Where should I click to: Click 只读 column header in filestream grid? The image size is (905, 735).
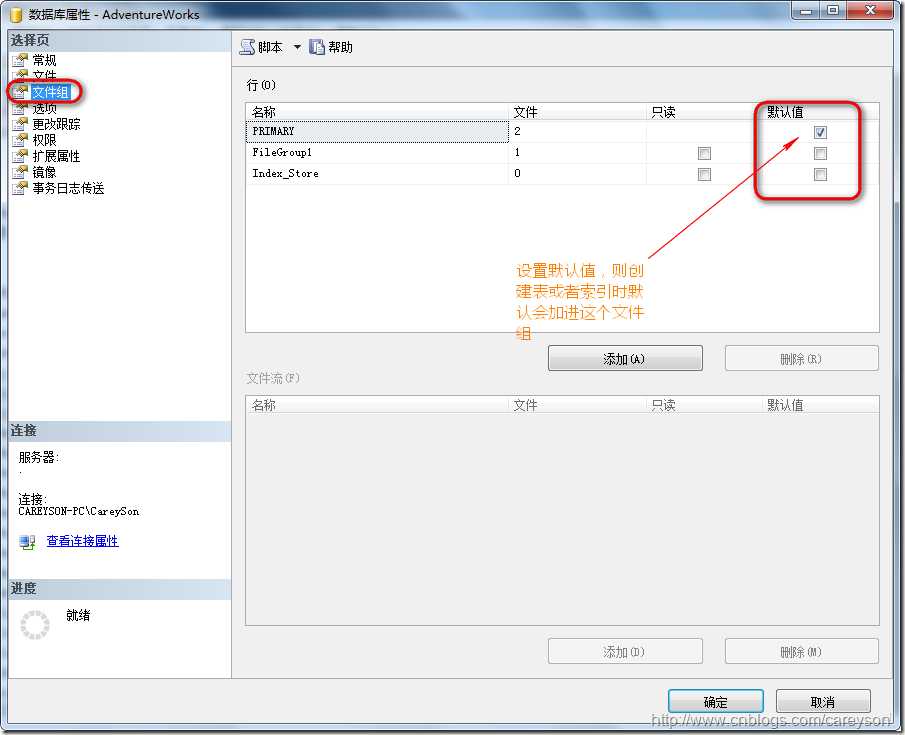point(704,405)
